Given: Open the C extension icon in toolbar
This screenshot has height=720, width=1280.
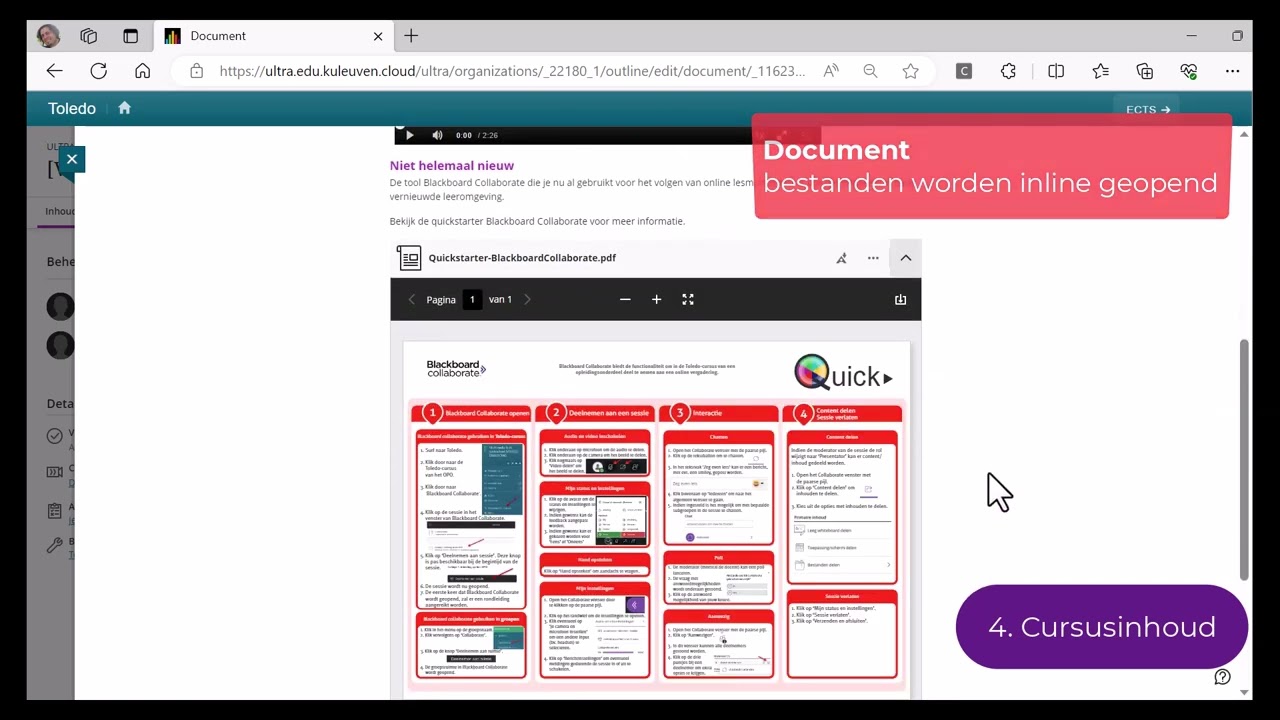Looking at the screenshot, I should click(964, 71).
